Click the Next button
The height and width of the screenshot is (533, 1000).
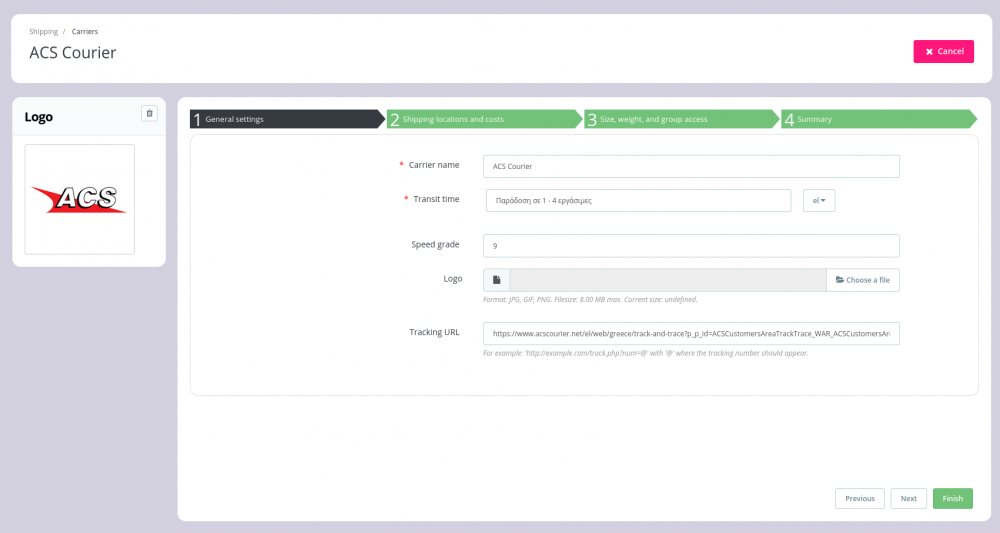(909, 499)
